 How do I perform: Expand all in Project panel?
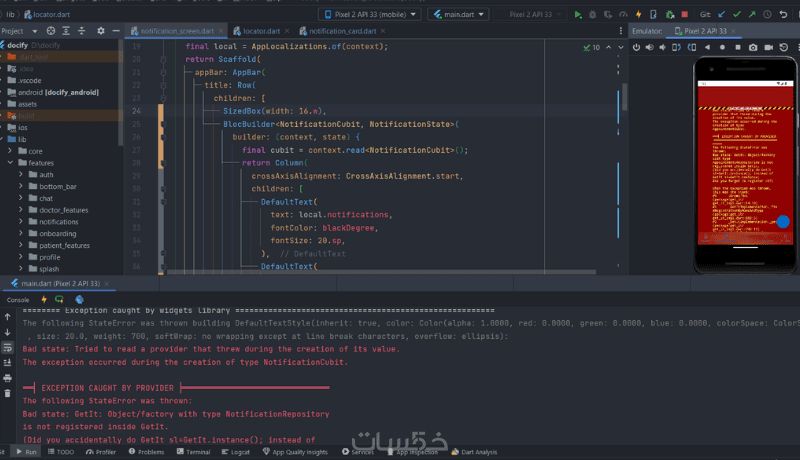(66, 31)
